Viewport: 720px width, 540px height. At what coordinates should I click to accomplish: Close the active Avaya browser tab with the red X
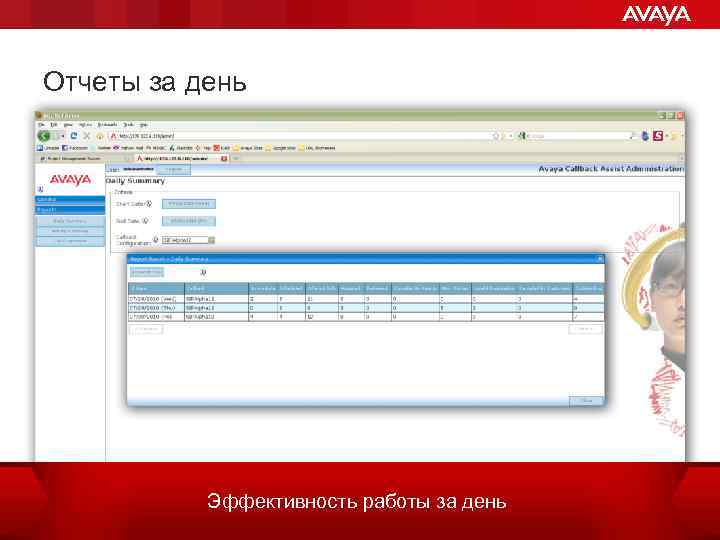(x=224, y=158)
